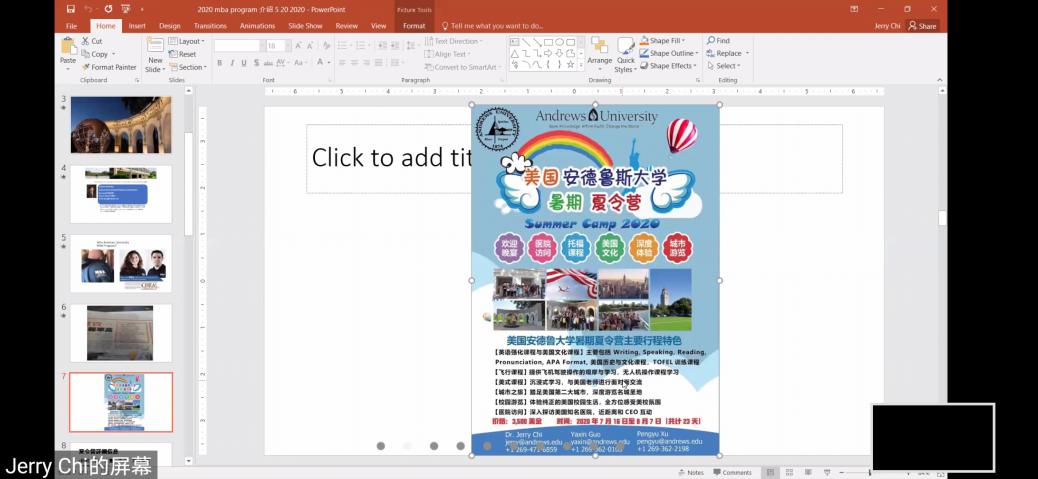Start slideshow from the Quick Access Toolbar
Screen dimensions: 1038x479
tap(124, 9)
